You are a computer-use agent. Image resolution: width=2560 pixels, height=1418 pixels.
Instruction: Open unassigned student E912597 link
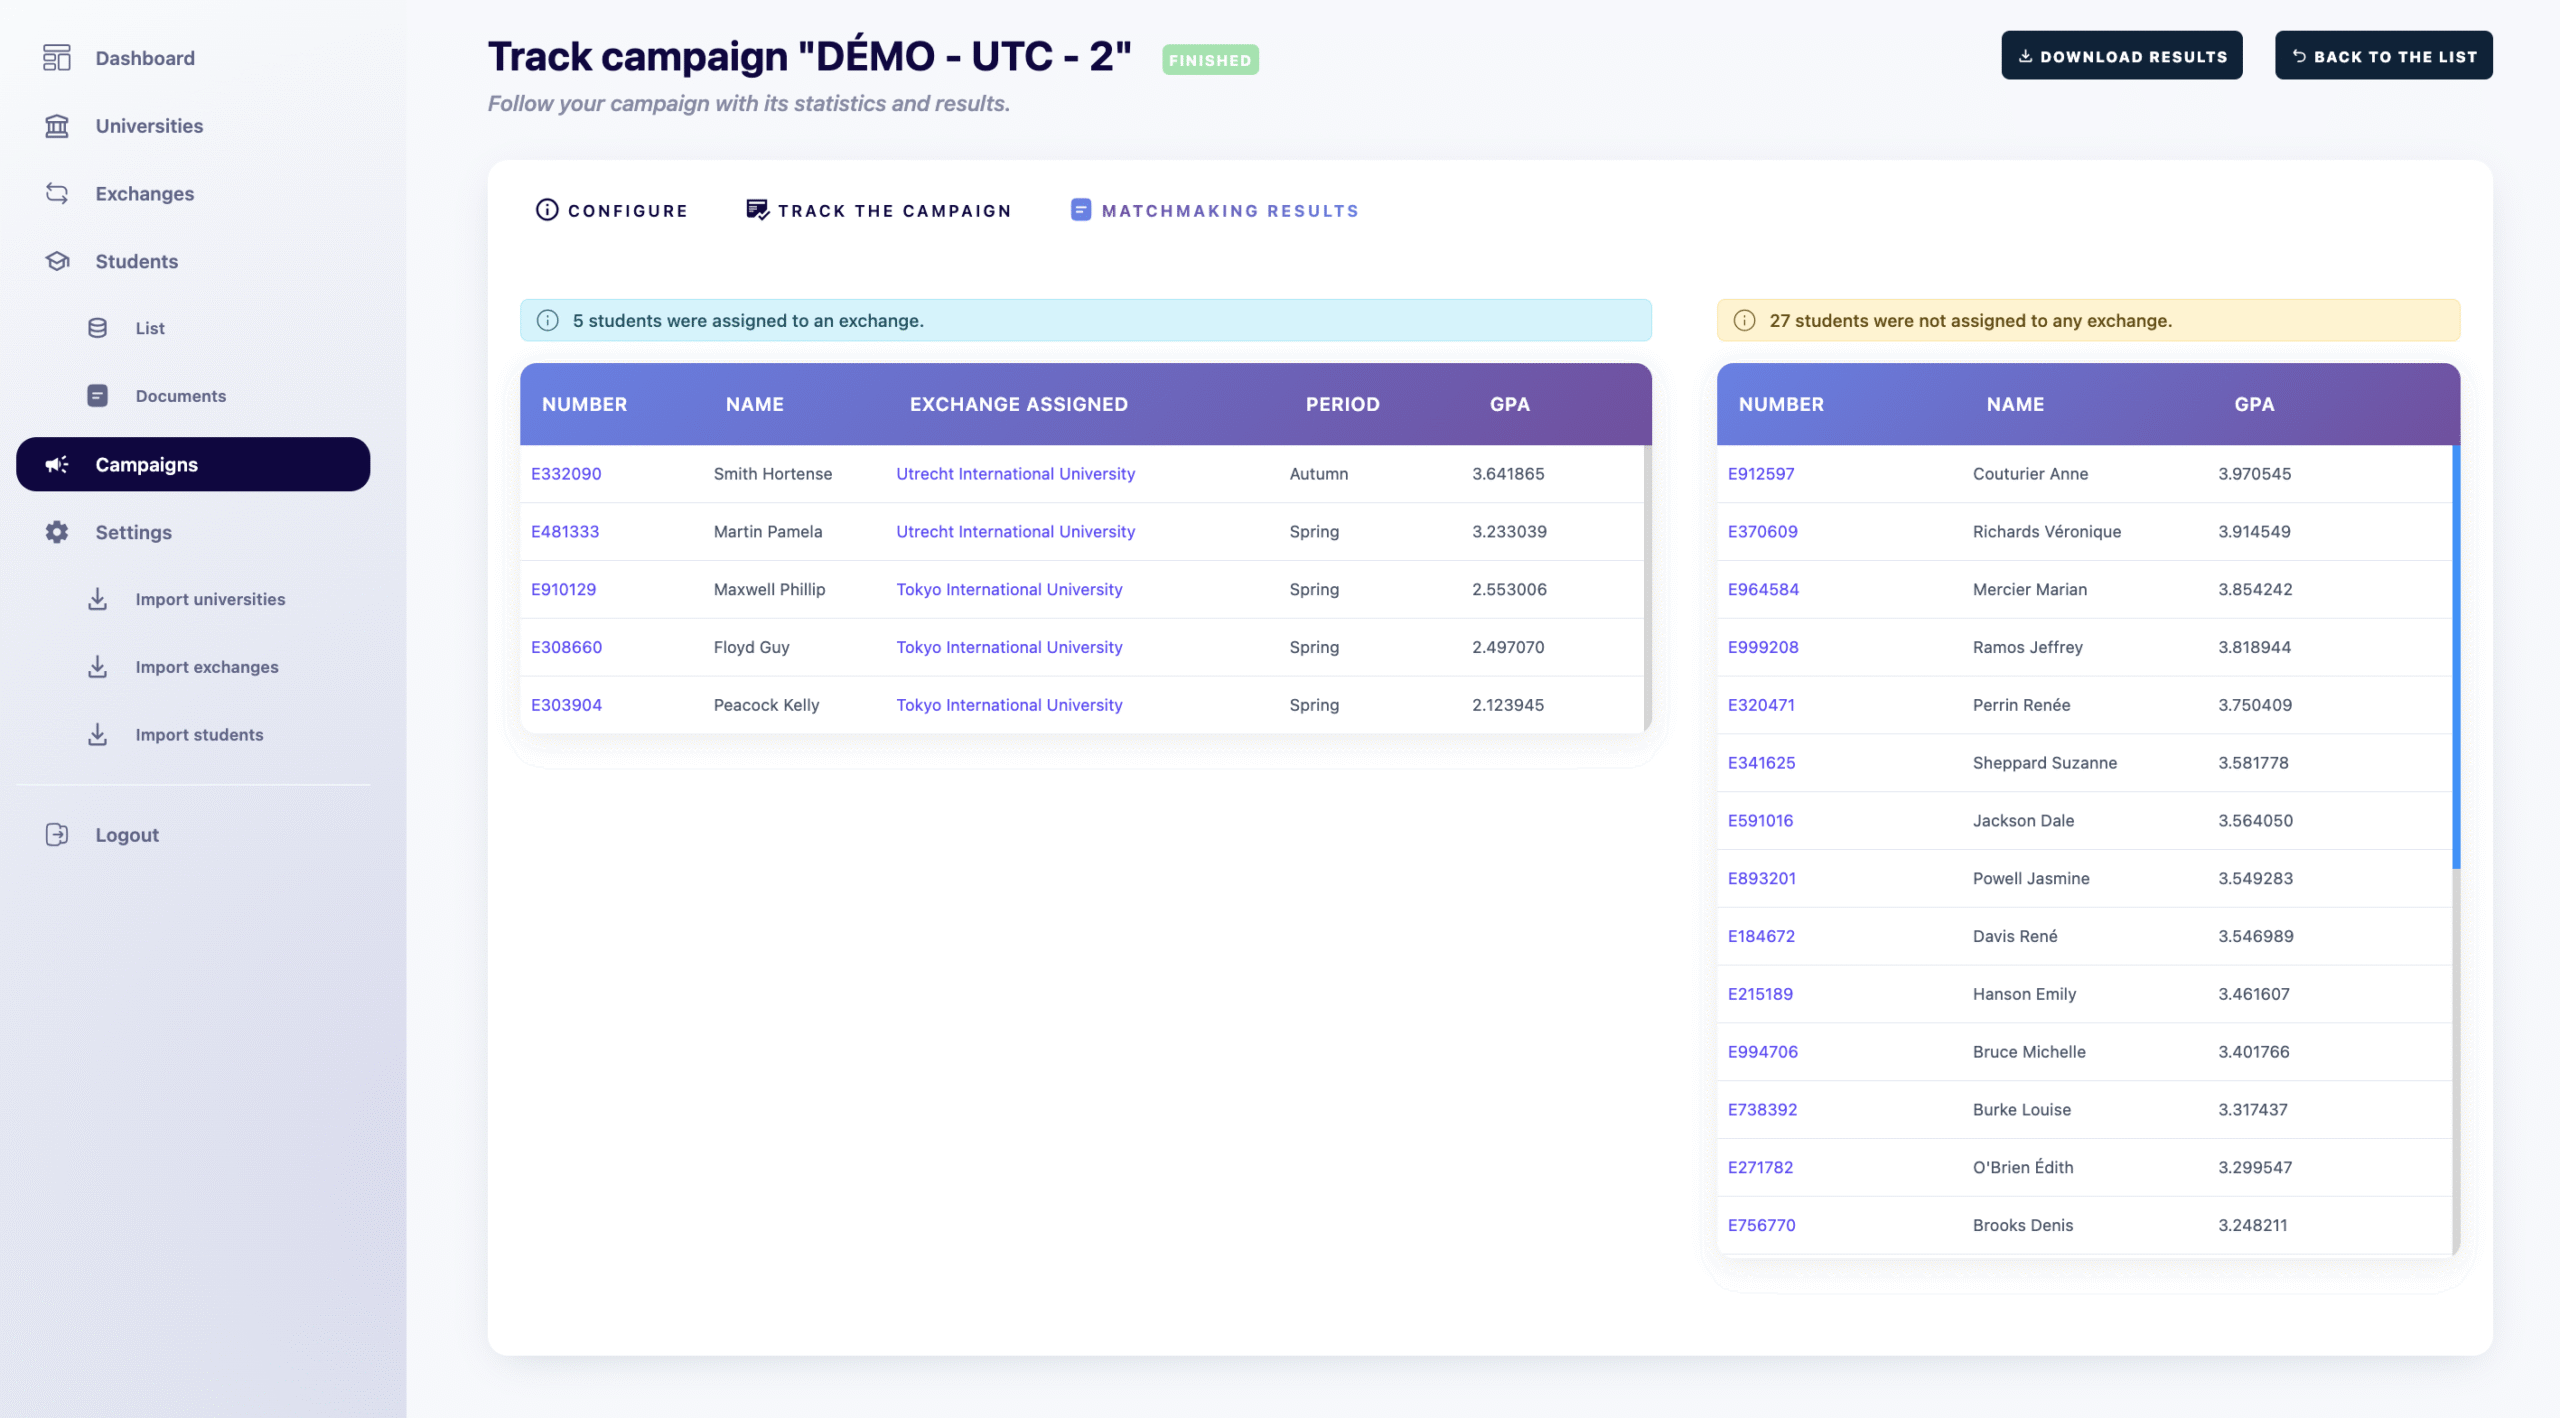[1760, 474]
